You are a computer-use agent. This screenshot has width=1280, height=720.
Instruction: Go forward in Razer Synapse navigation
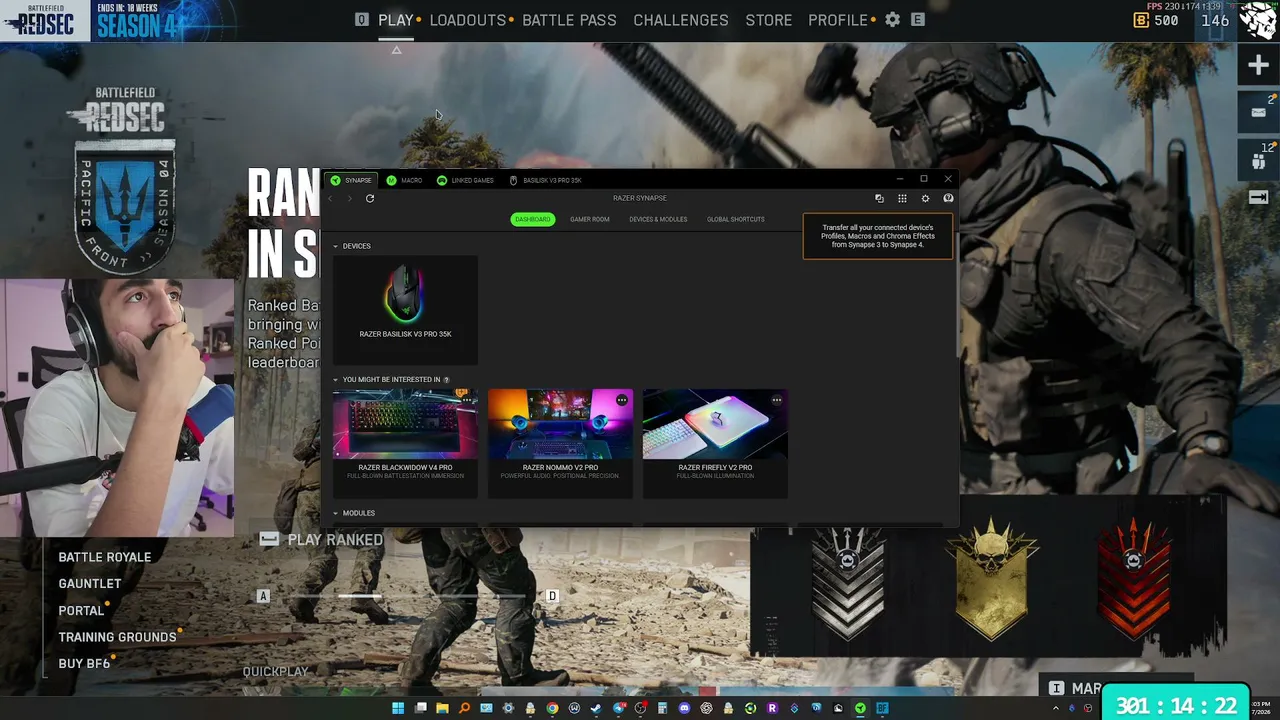tap(349, 198)
